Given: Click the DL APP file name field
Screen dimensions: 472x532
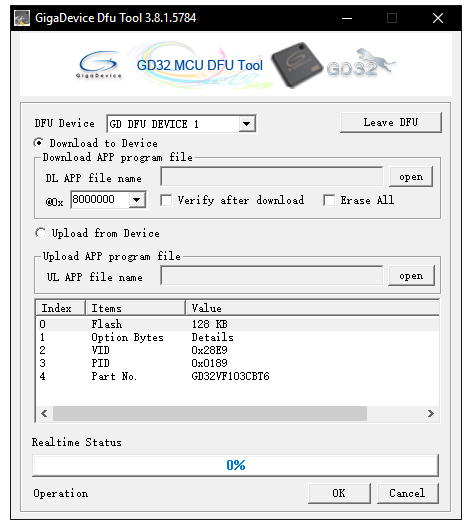Looking at the screenshot, I should point(272,176).
